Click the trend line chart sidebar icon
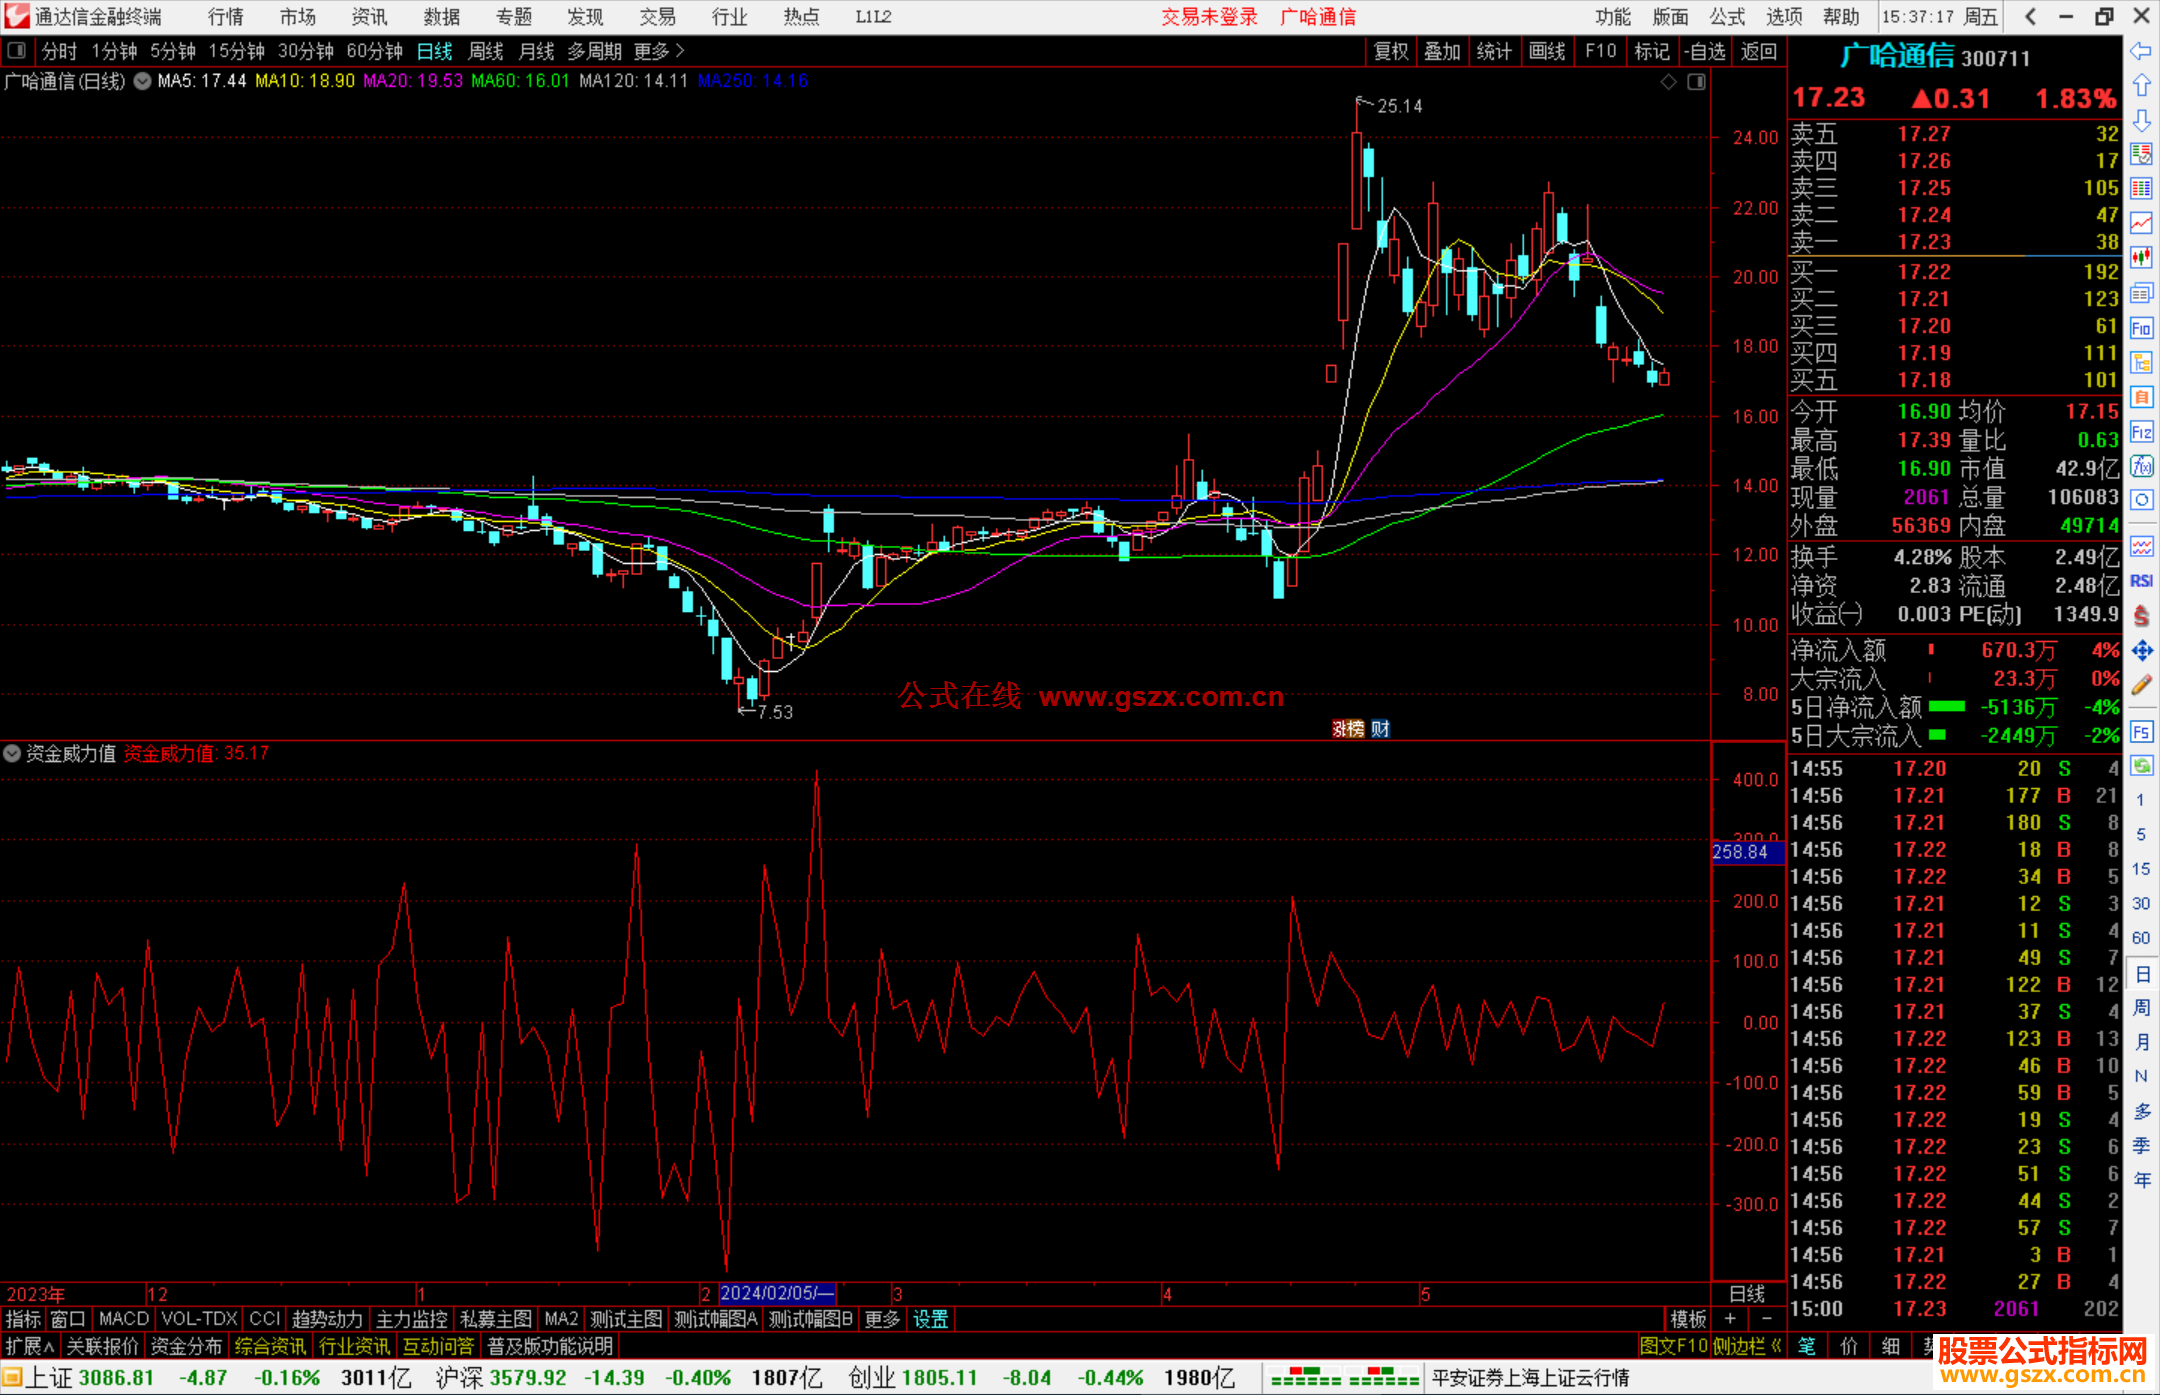 (x=2141, y=223)
